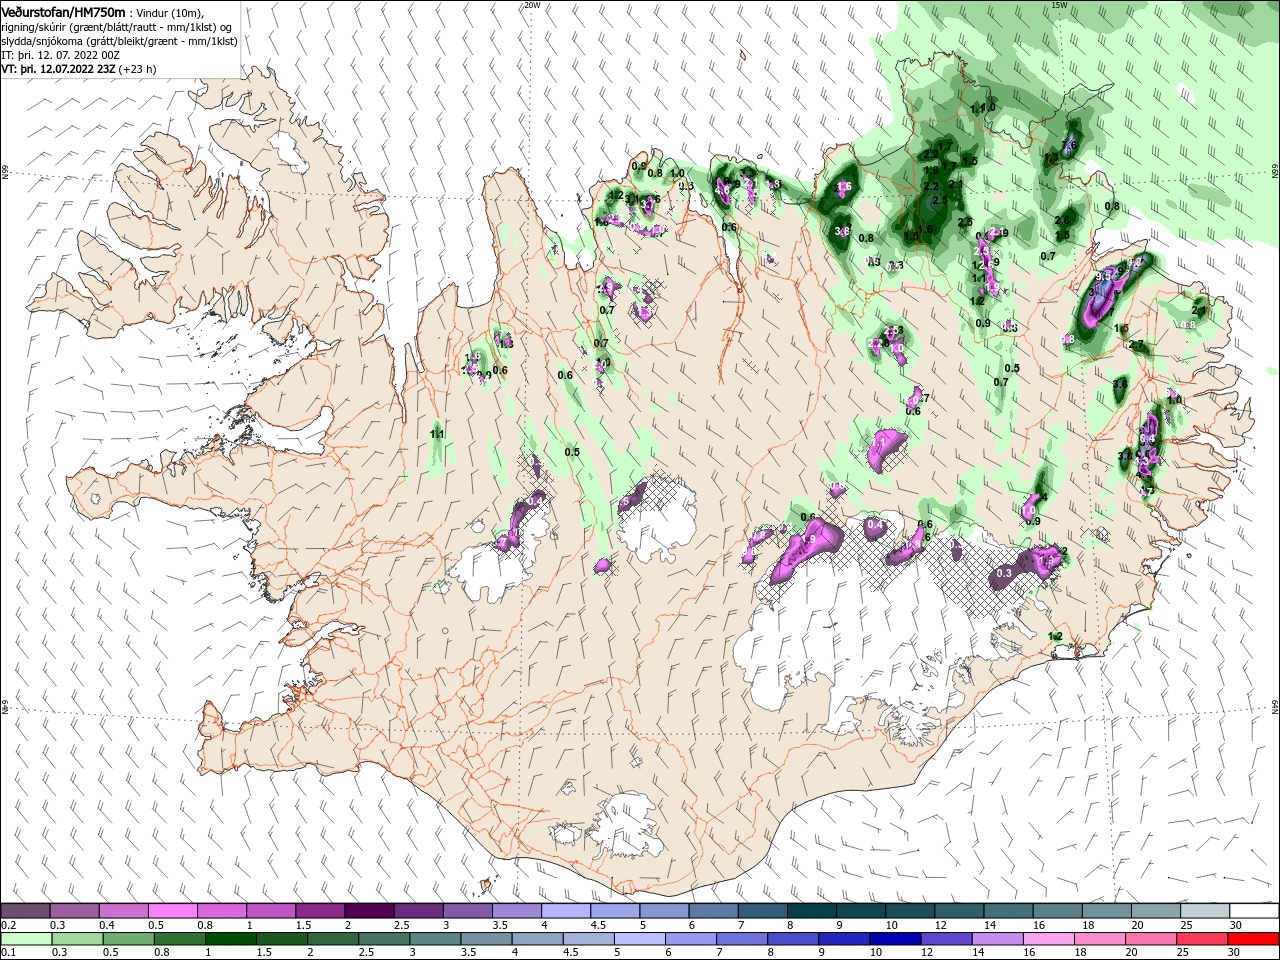Select the 'VT: þri. 12.07.2022 23Z' valid time
Image resolution: width=1280 pixels, height=960 pixels.
pos(58,70)
